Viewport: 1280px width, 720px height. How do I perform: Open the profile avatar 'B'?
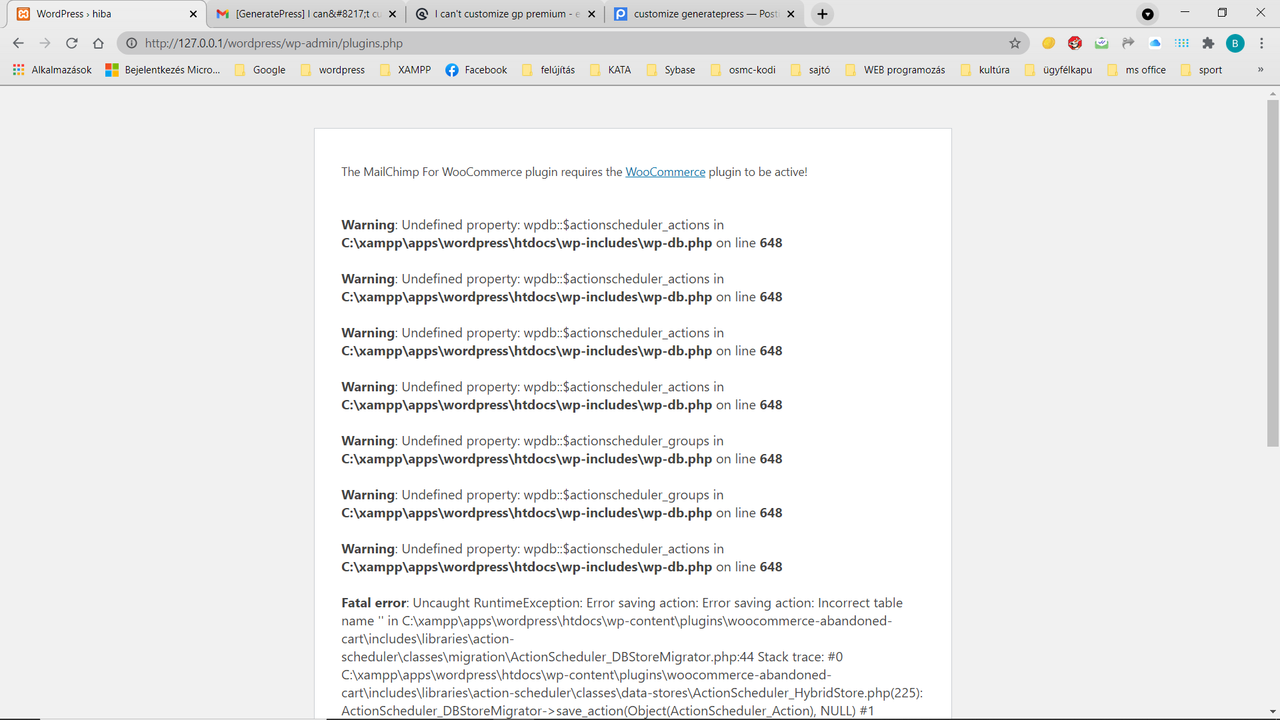click(1235, 43)
